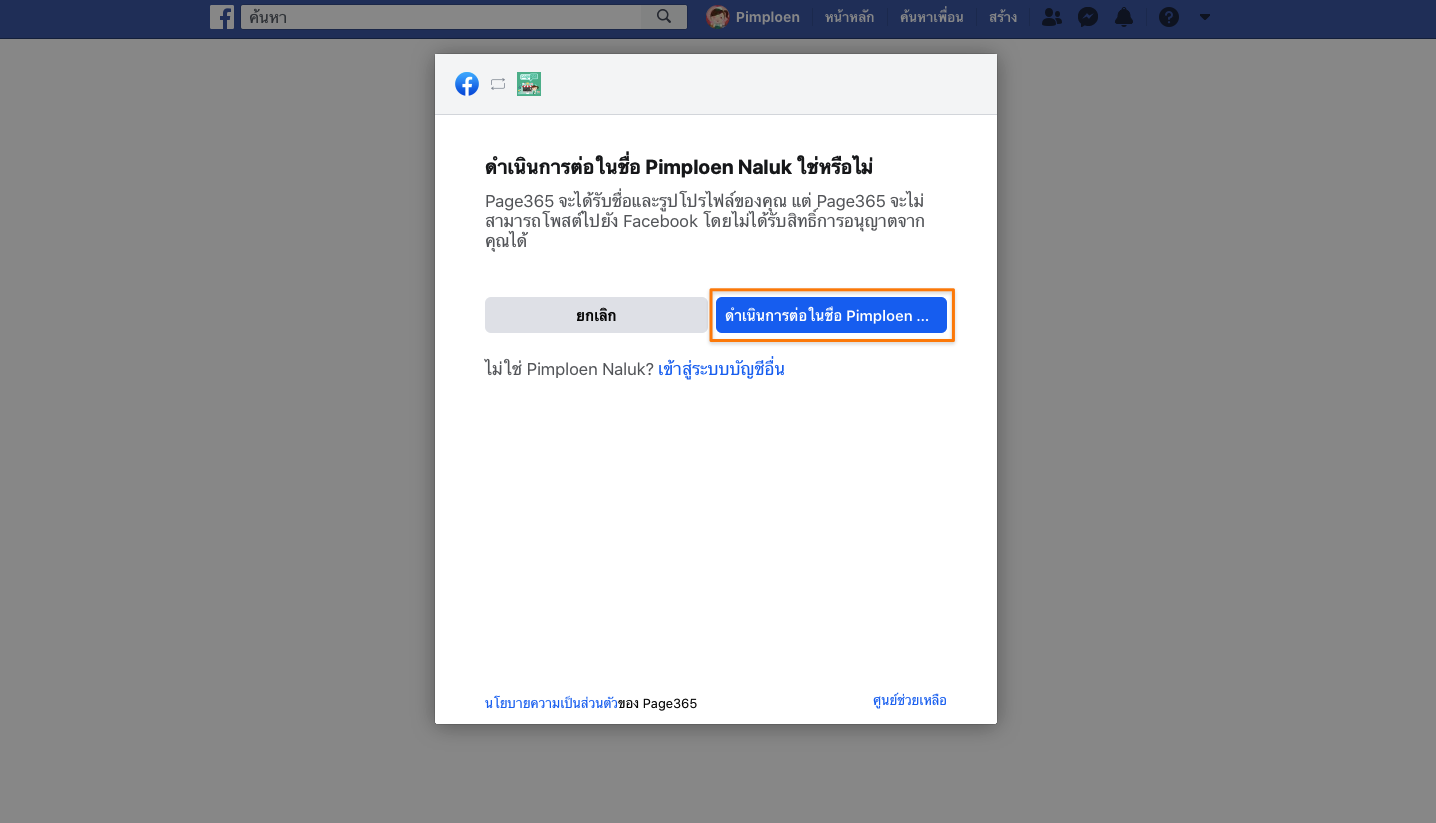Open the สร้าง create menu
1436x823 pixels.
1003,17
